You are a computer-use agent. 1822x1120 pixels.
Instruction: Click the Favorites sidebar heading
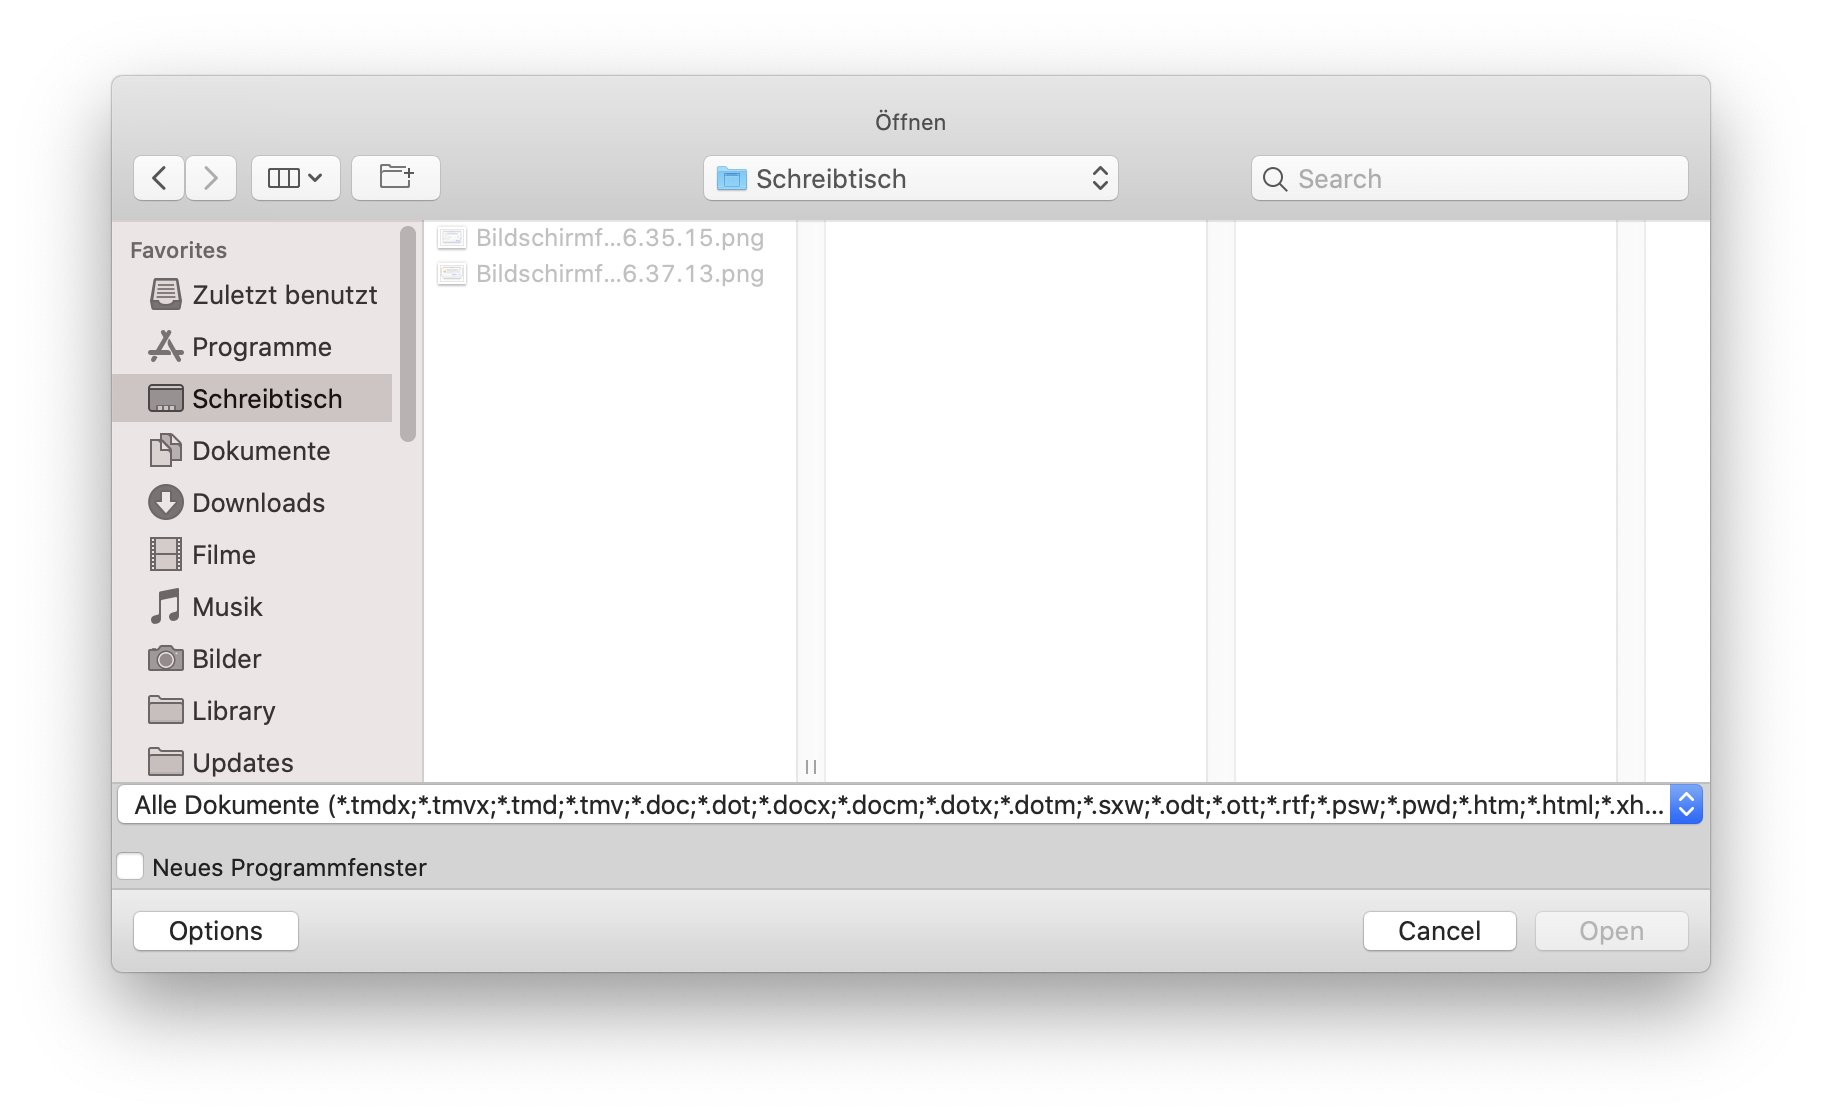(179, 250)
